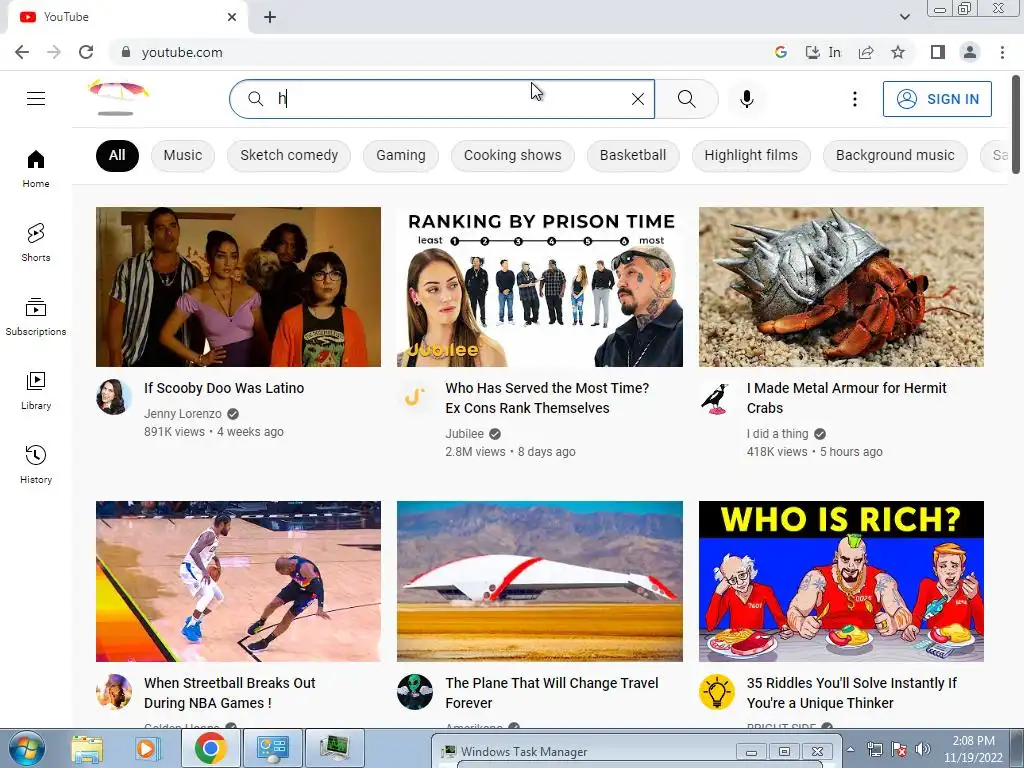1024x768 pixels.
Task: Open Shorts in sidebar
Action: [x=36, y=242]
